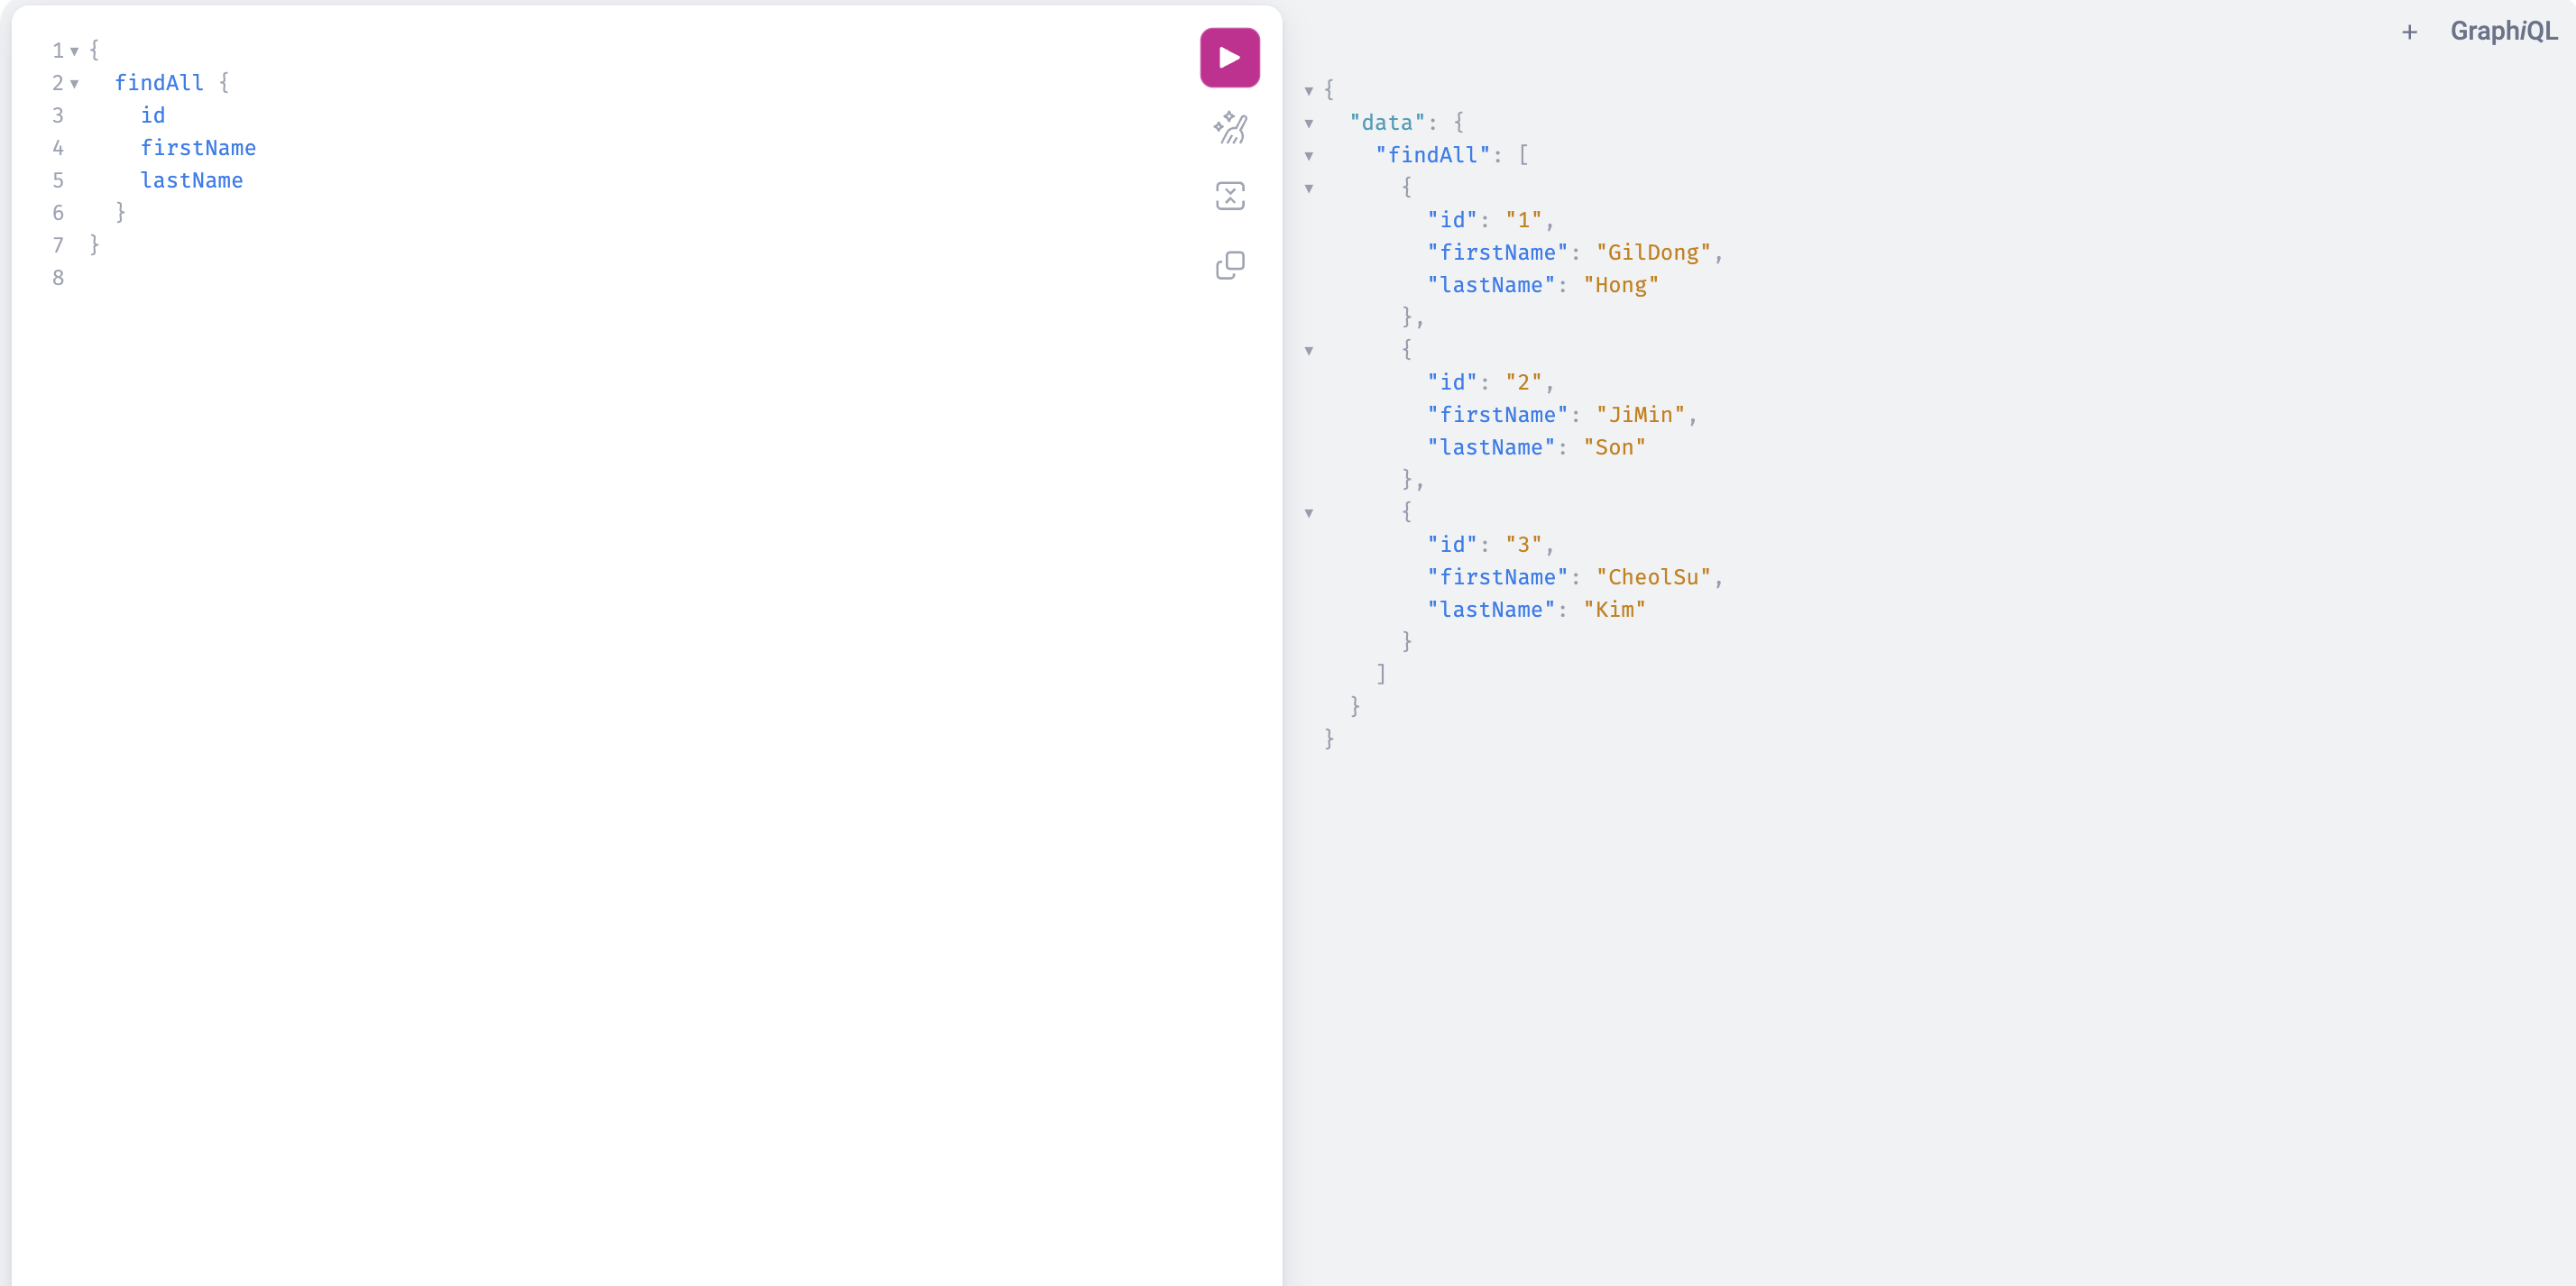The image size is (2576, 1286).
Task: Select the findAll keyword in the editor
Action: 159,82
